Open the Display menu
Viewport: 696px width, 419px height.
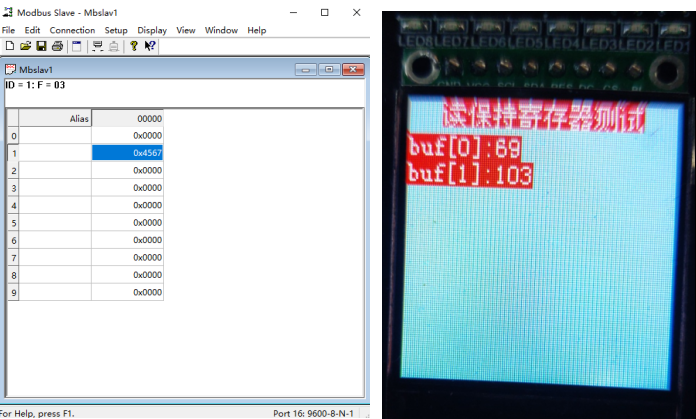click(152, 30)
